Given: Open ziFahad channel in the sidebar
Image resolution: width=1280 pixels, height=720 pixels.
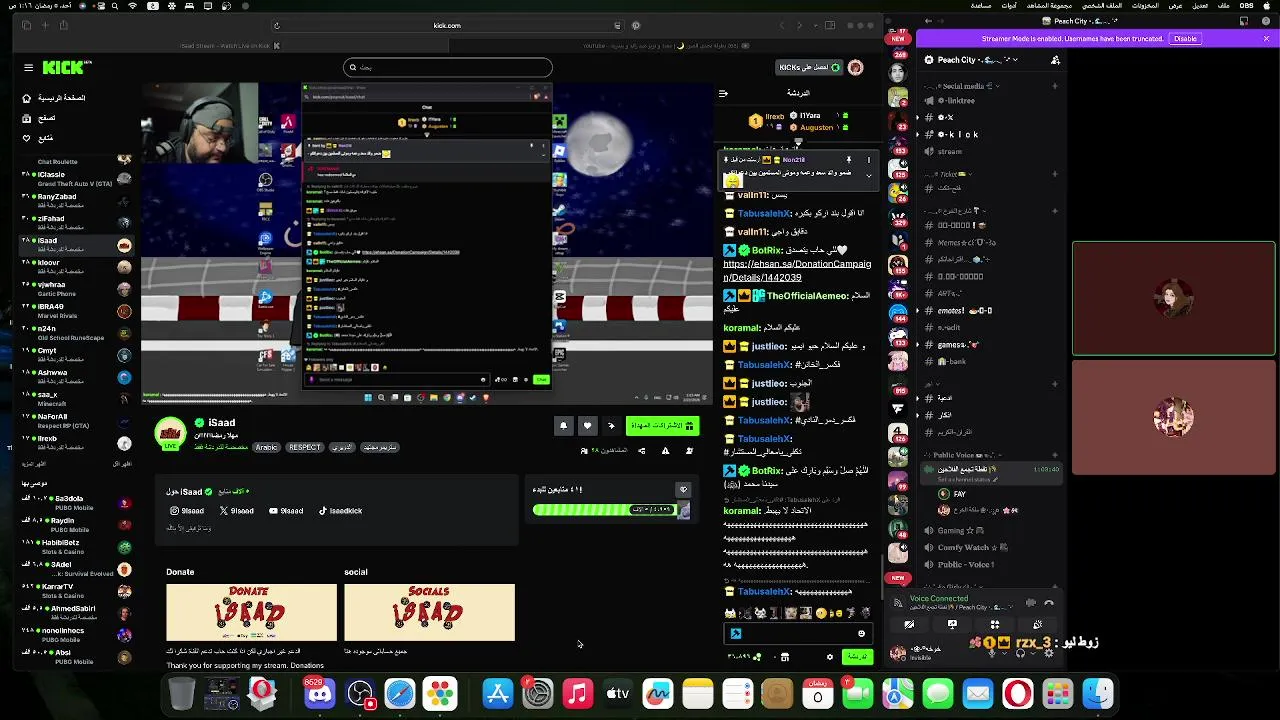Looking at the screenshot, I should [75, 222].
